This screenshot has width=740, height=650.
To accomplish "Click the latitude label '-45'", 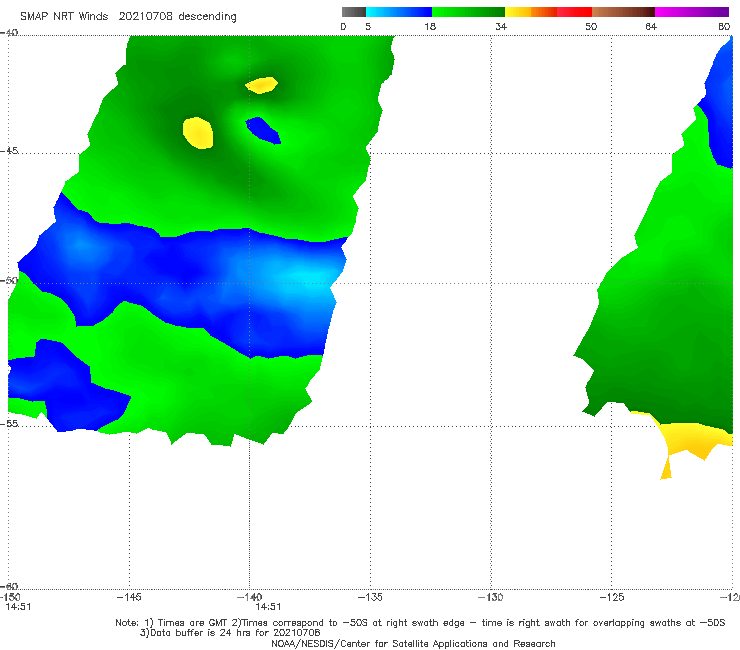I will 9,151.
